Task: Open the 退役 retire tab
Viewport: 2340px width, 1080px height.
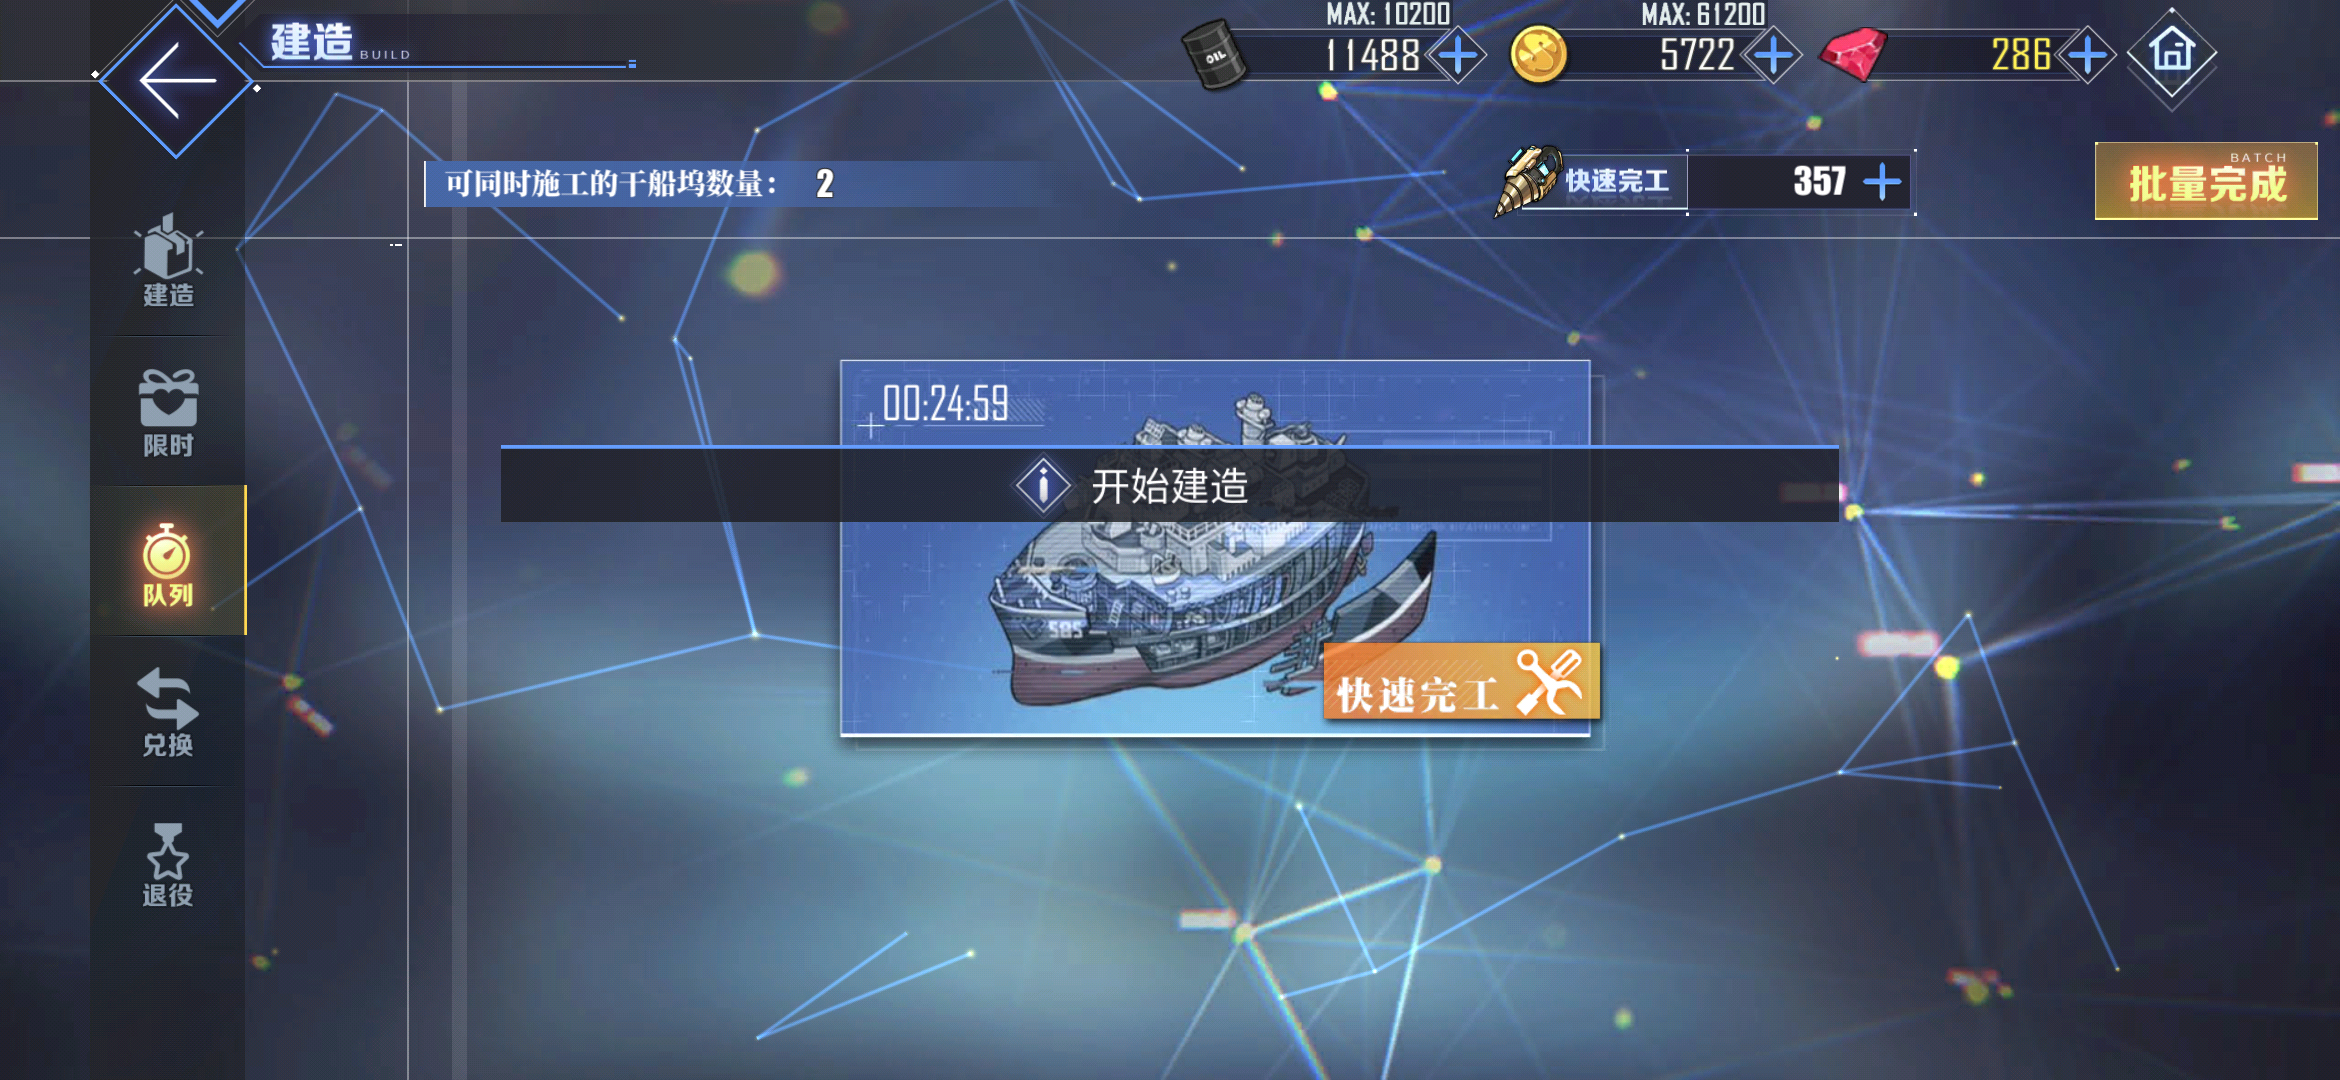Action: pos(168,864)
